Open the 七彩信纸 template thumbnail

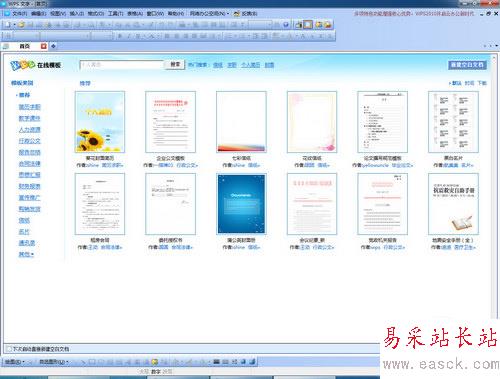pyautogui.click(x=241, y=122)
